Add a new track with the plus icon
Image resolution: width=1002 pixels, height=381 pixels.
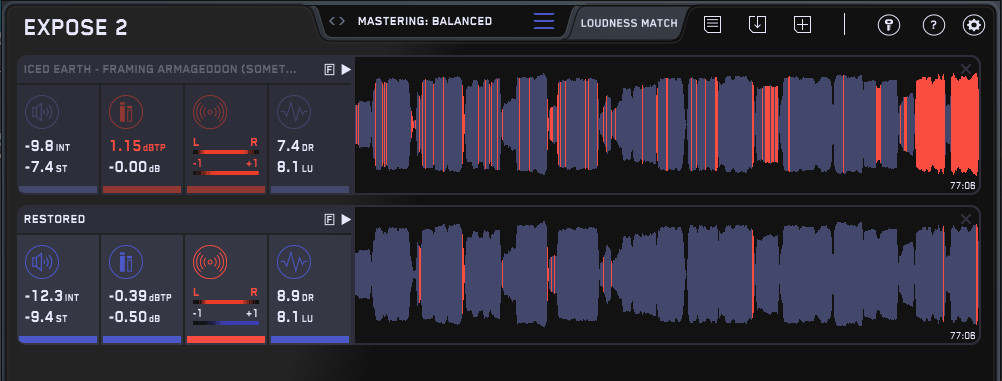(802, 25)
